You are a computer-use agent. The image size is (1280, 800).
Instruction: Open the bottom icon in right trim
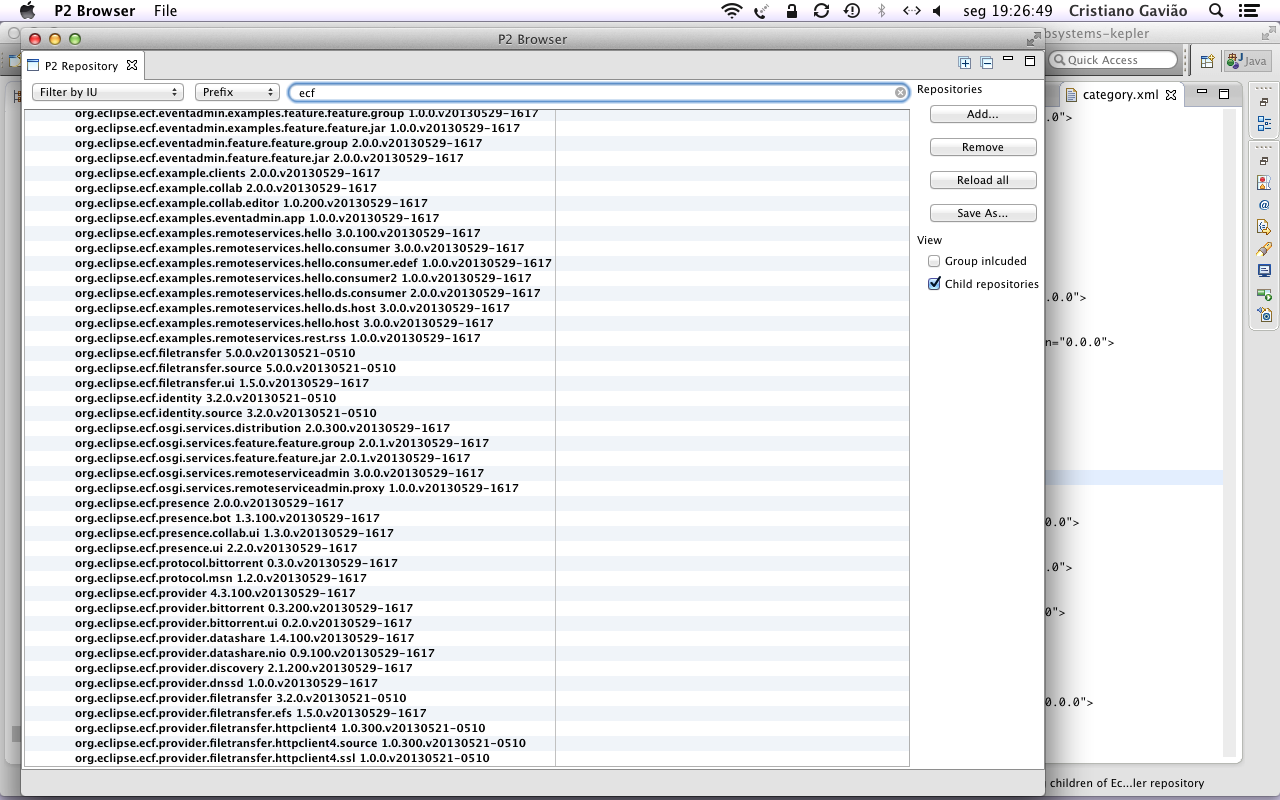point(1264,315)
